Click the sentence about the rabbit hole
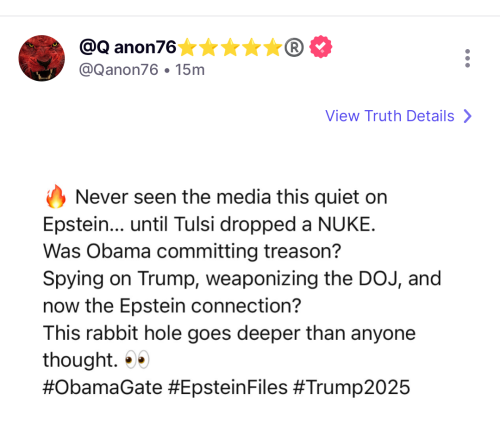Screen dimensions: 500x426 click(229, 346)
